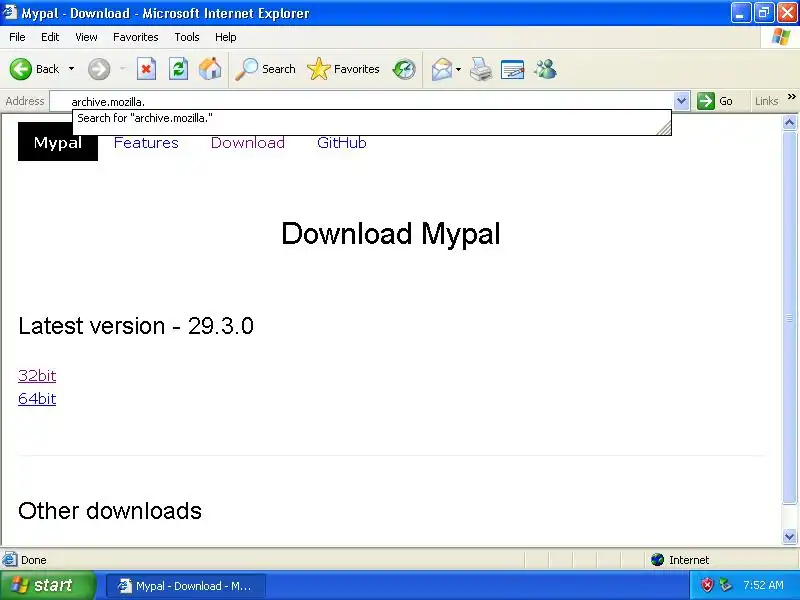Click the network connection tray icon

coord(726,585)
